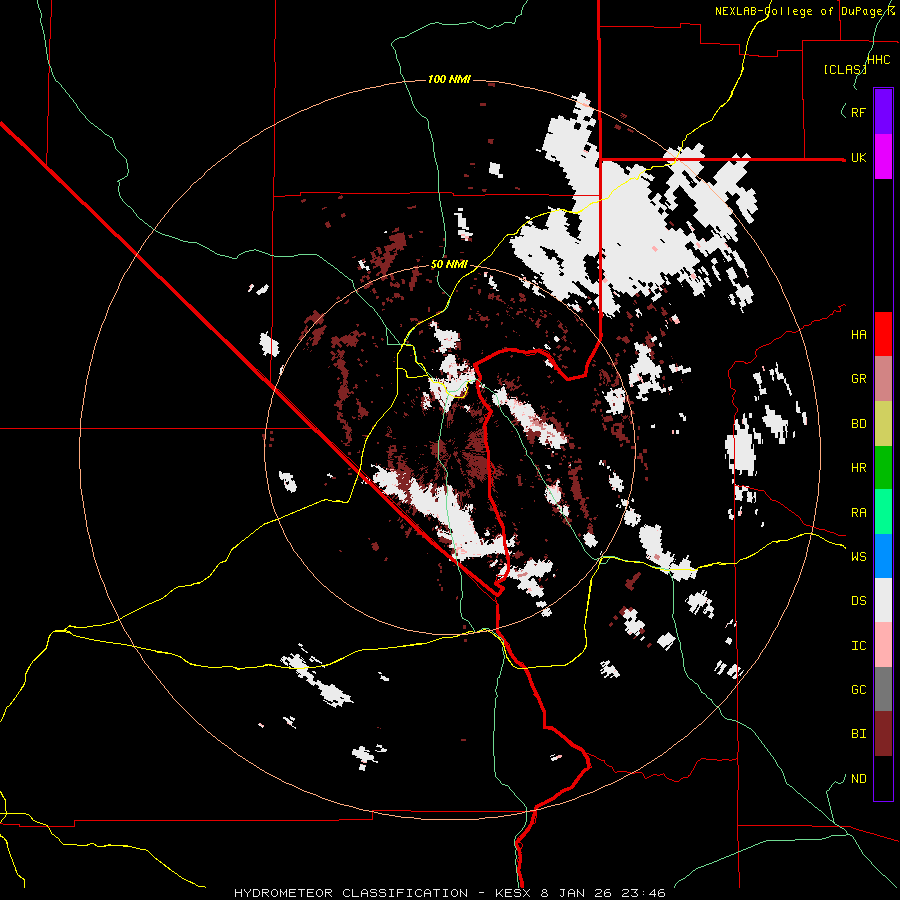Click the NEXLAB-College of DuPage credit text

[804, 11]
